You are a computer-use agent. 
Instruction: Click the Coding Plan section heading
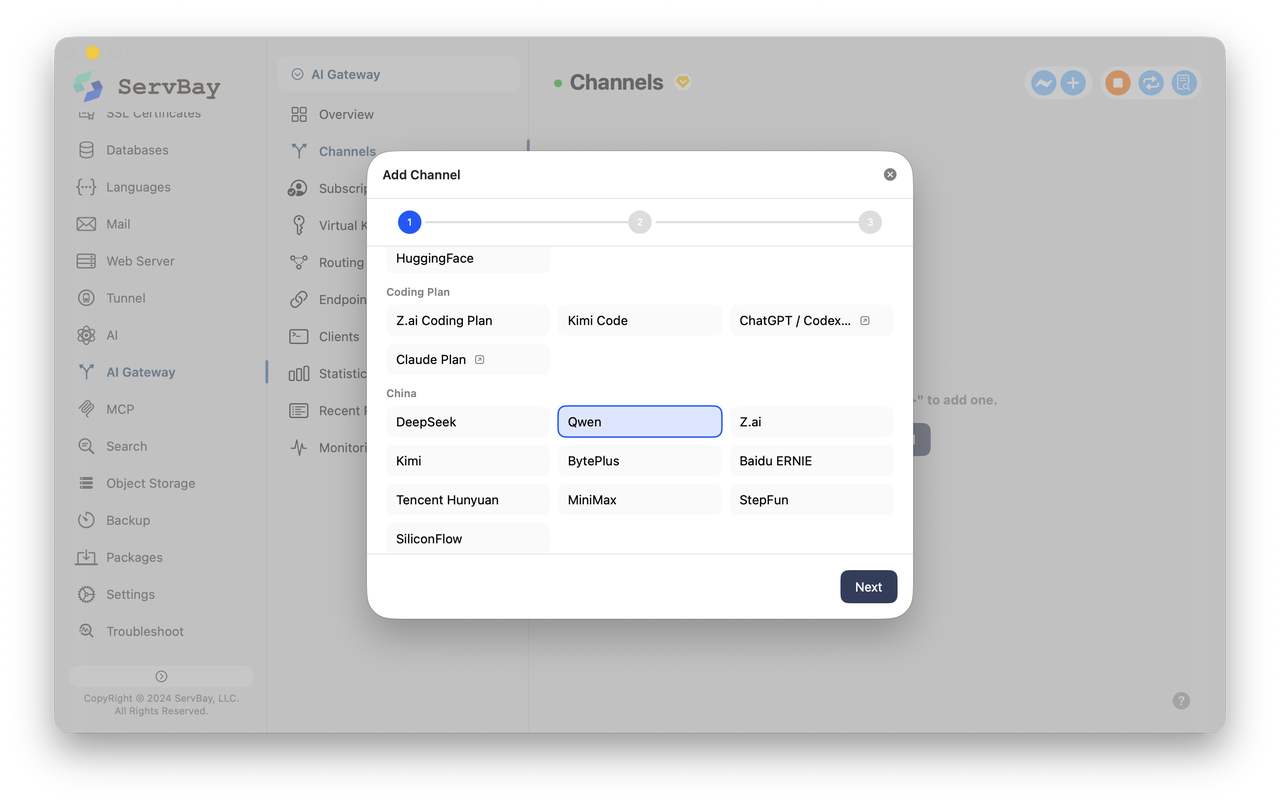418,292
